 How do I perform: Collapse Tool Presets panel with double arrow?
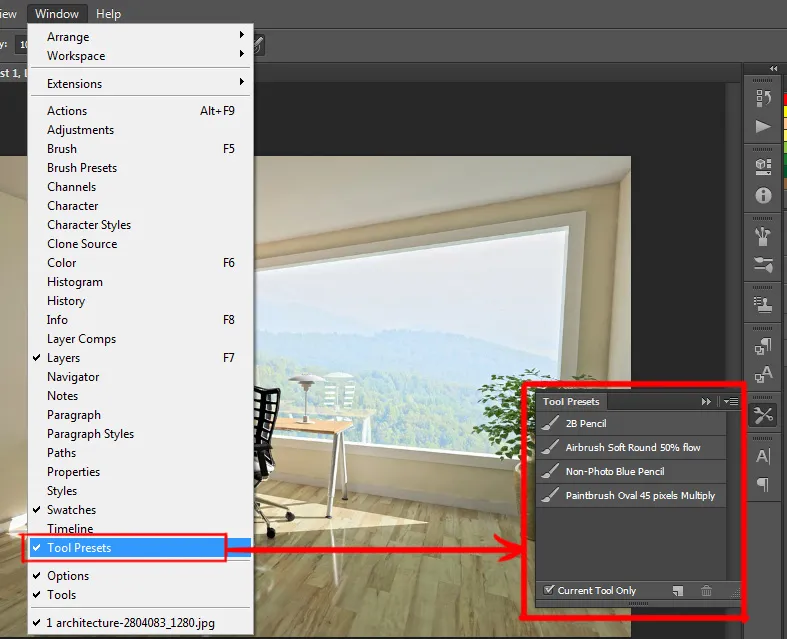click(x=706, y=402)
